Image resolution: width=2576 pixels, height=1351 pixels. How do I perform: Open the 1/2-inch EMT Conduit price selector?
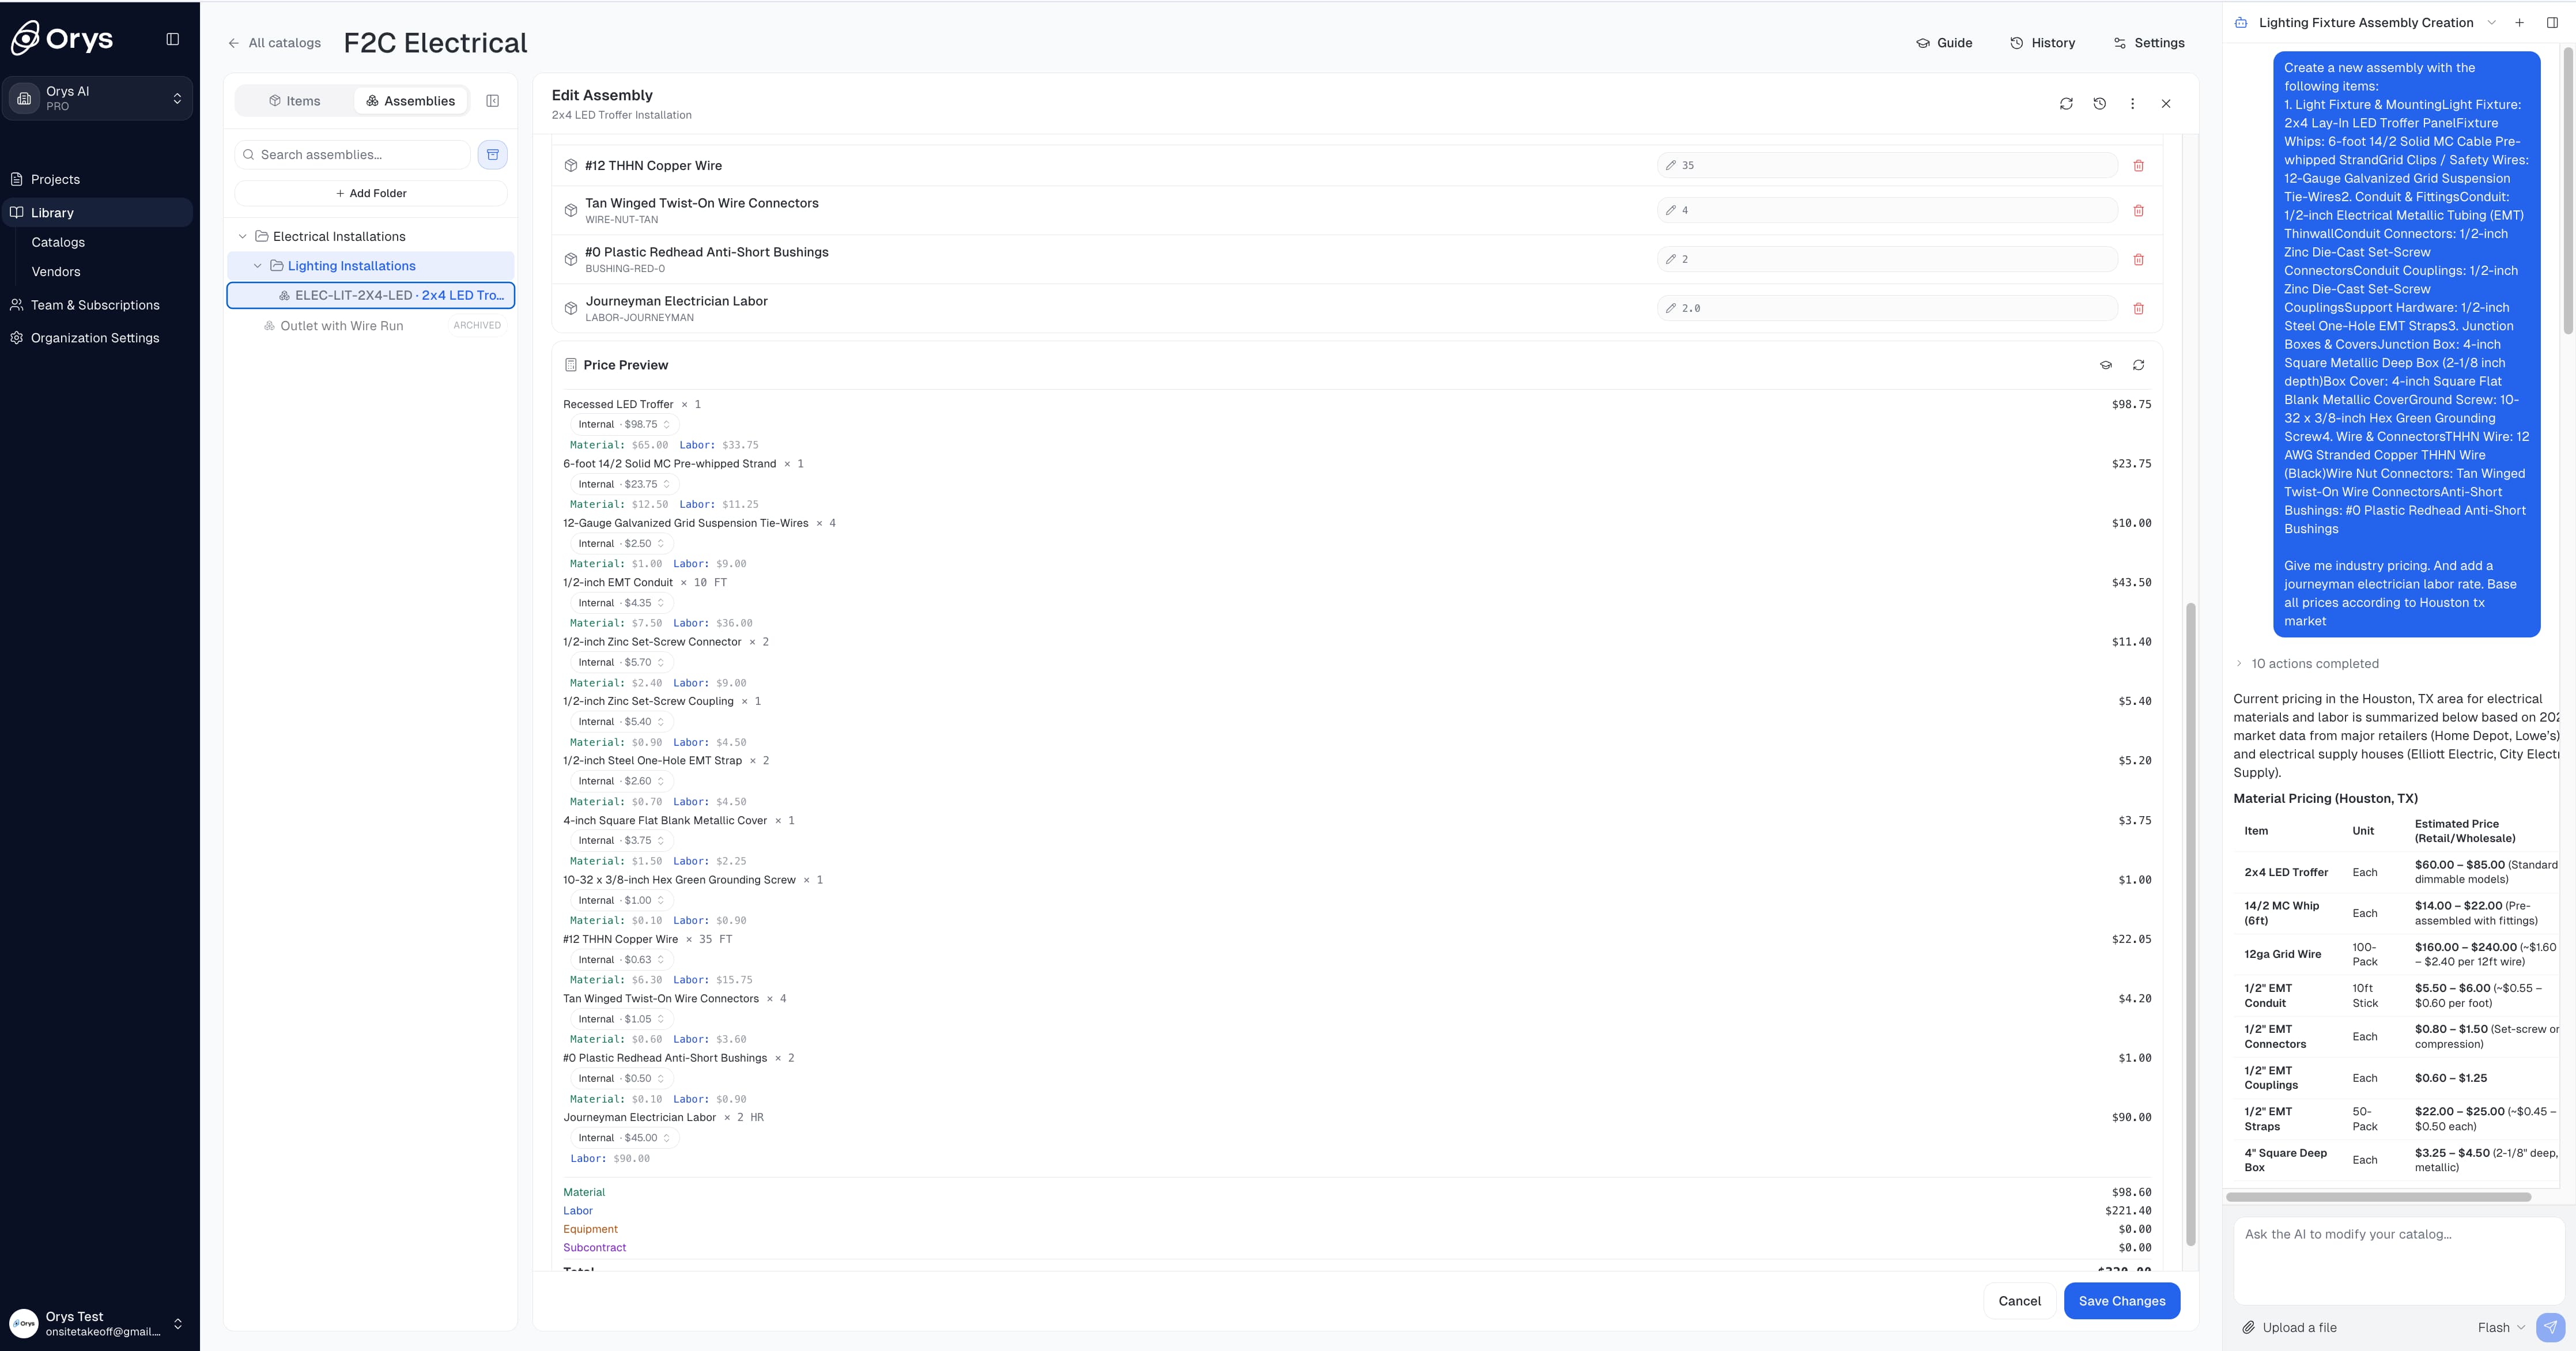tap(621, 603)
